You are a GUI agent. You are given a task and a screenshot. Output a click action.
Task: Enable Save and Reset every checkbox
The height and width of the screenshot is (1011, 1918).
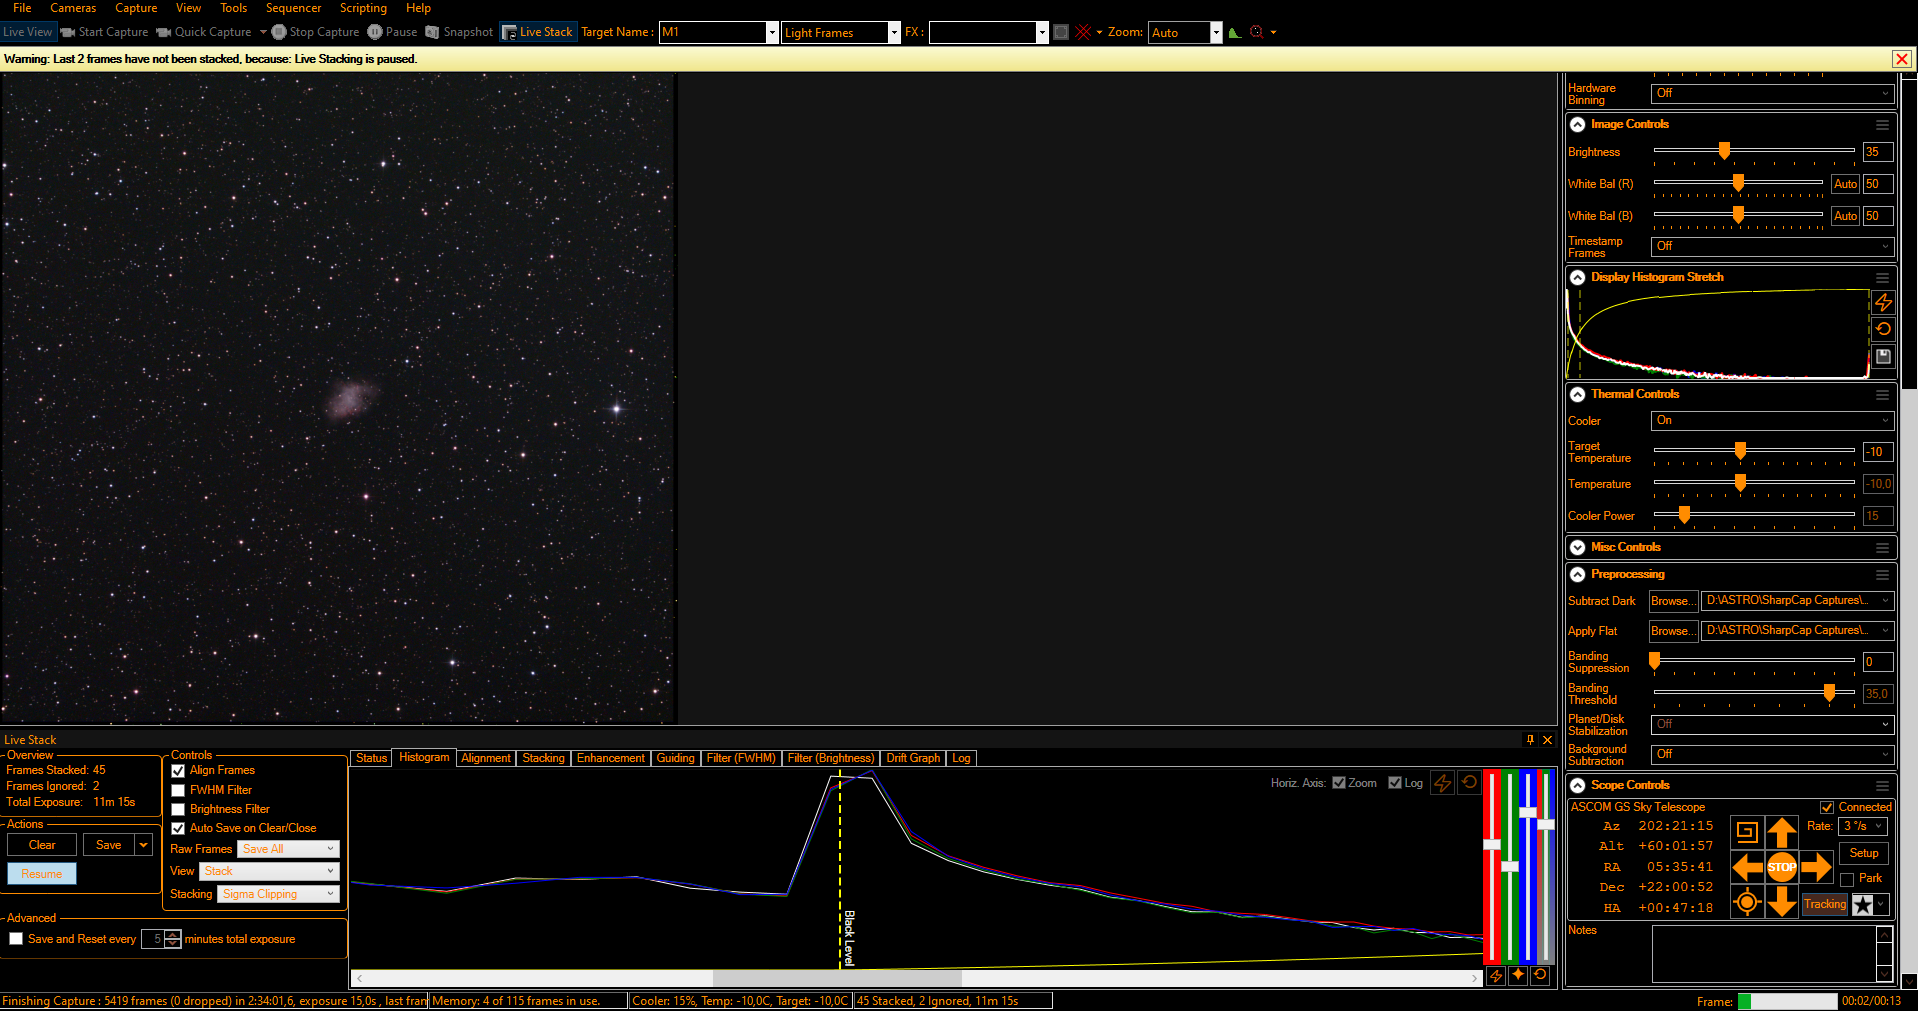pyautogui.click(x=16, y=939)
